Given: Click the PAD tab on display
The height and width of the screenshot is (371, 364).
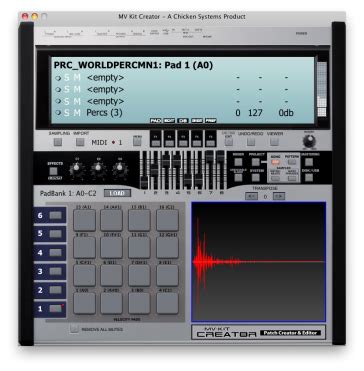Looking at the screenshot, I should tap(156, 121).
